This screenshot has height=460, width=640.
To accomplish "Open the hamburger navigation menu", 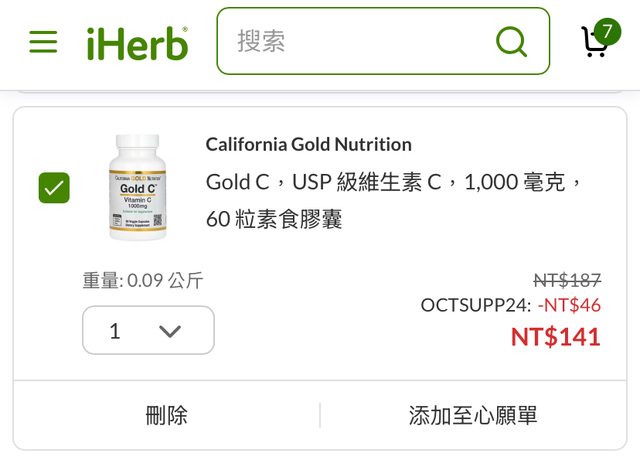I will click(x=43, y=42).
